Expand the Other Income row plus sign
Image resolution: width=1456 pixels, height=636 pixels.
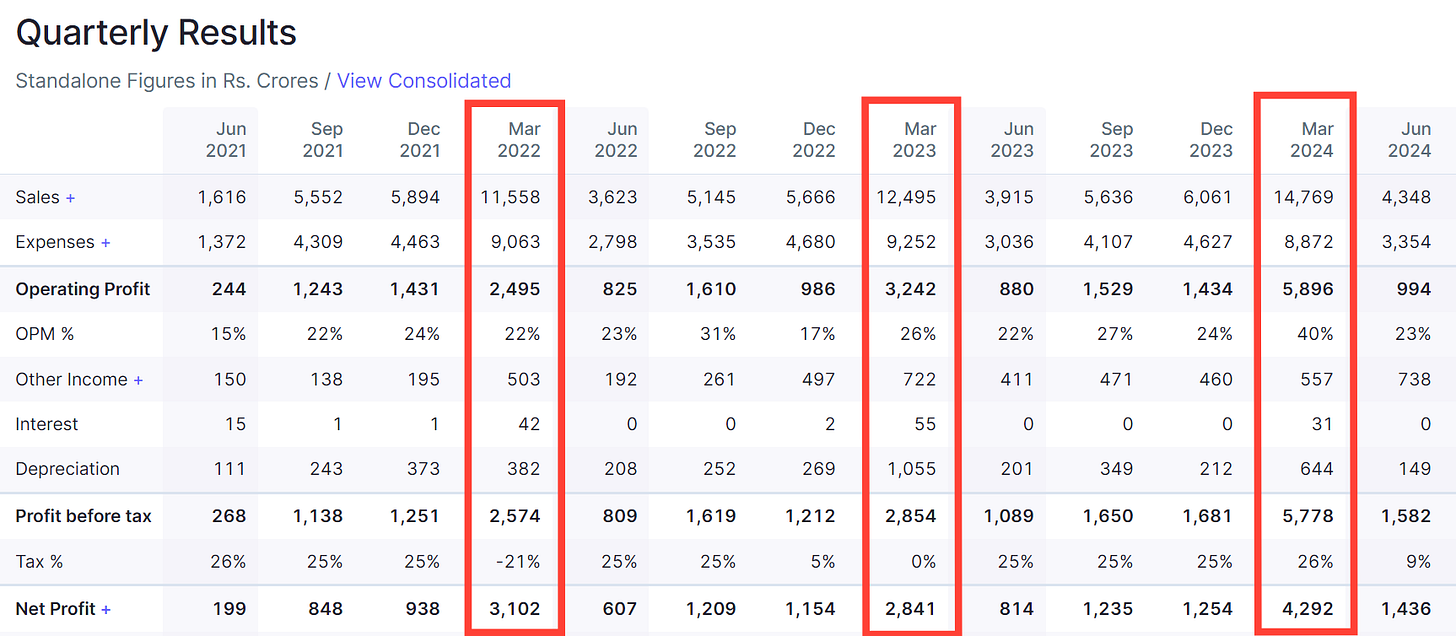[x=138, y=380]
